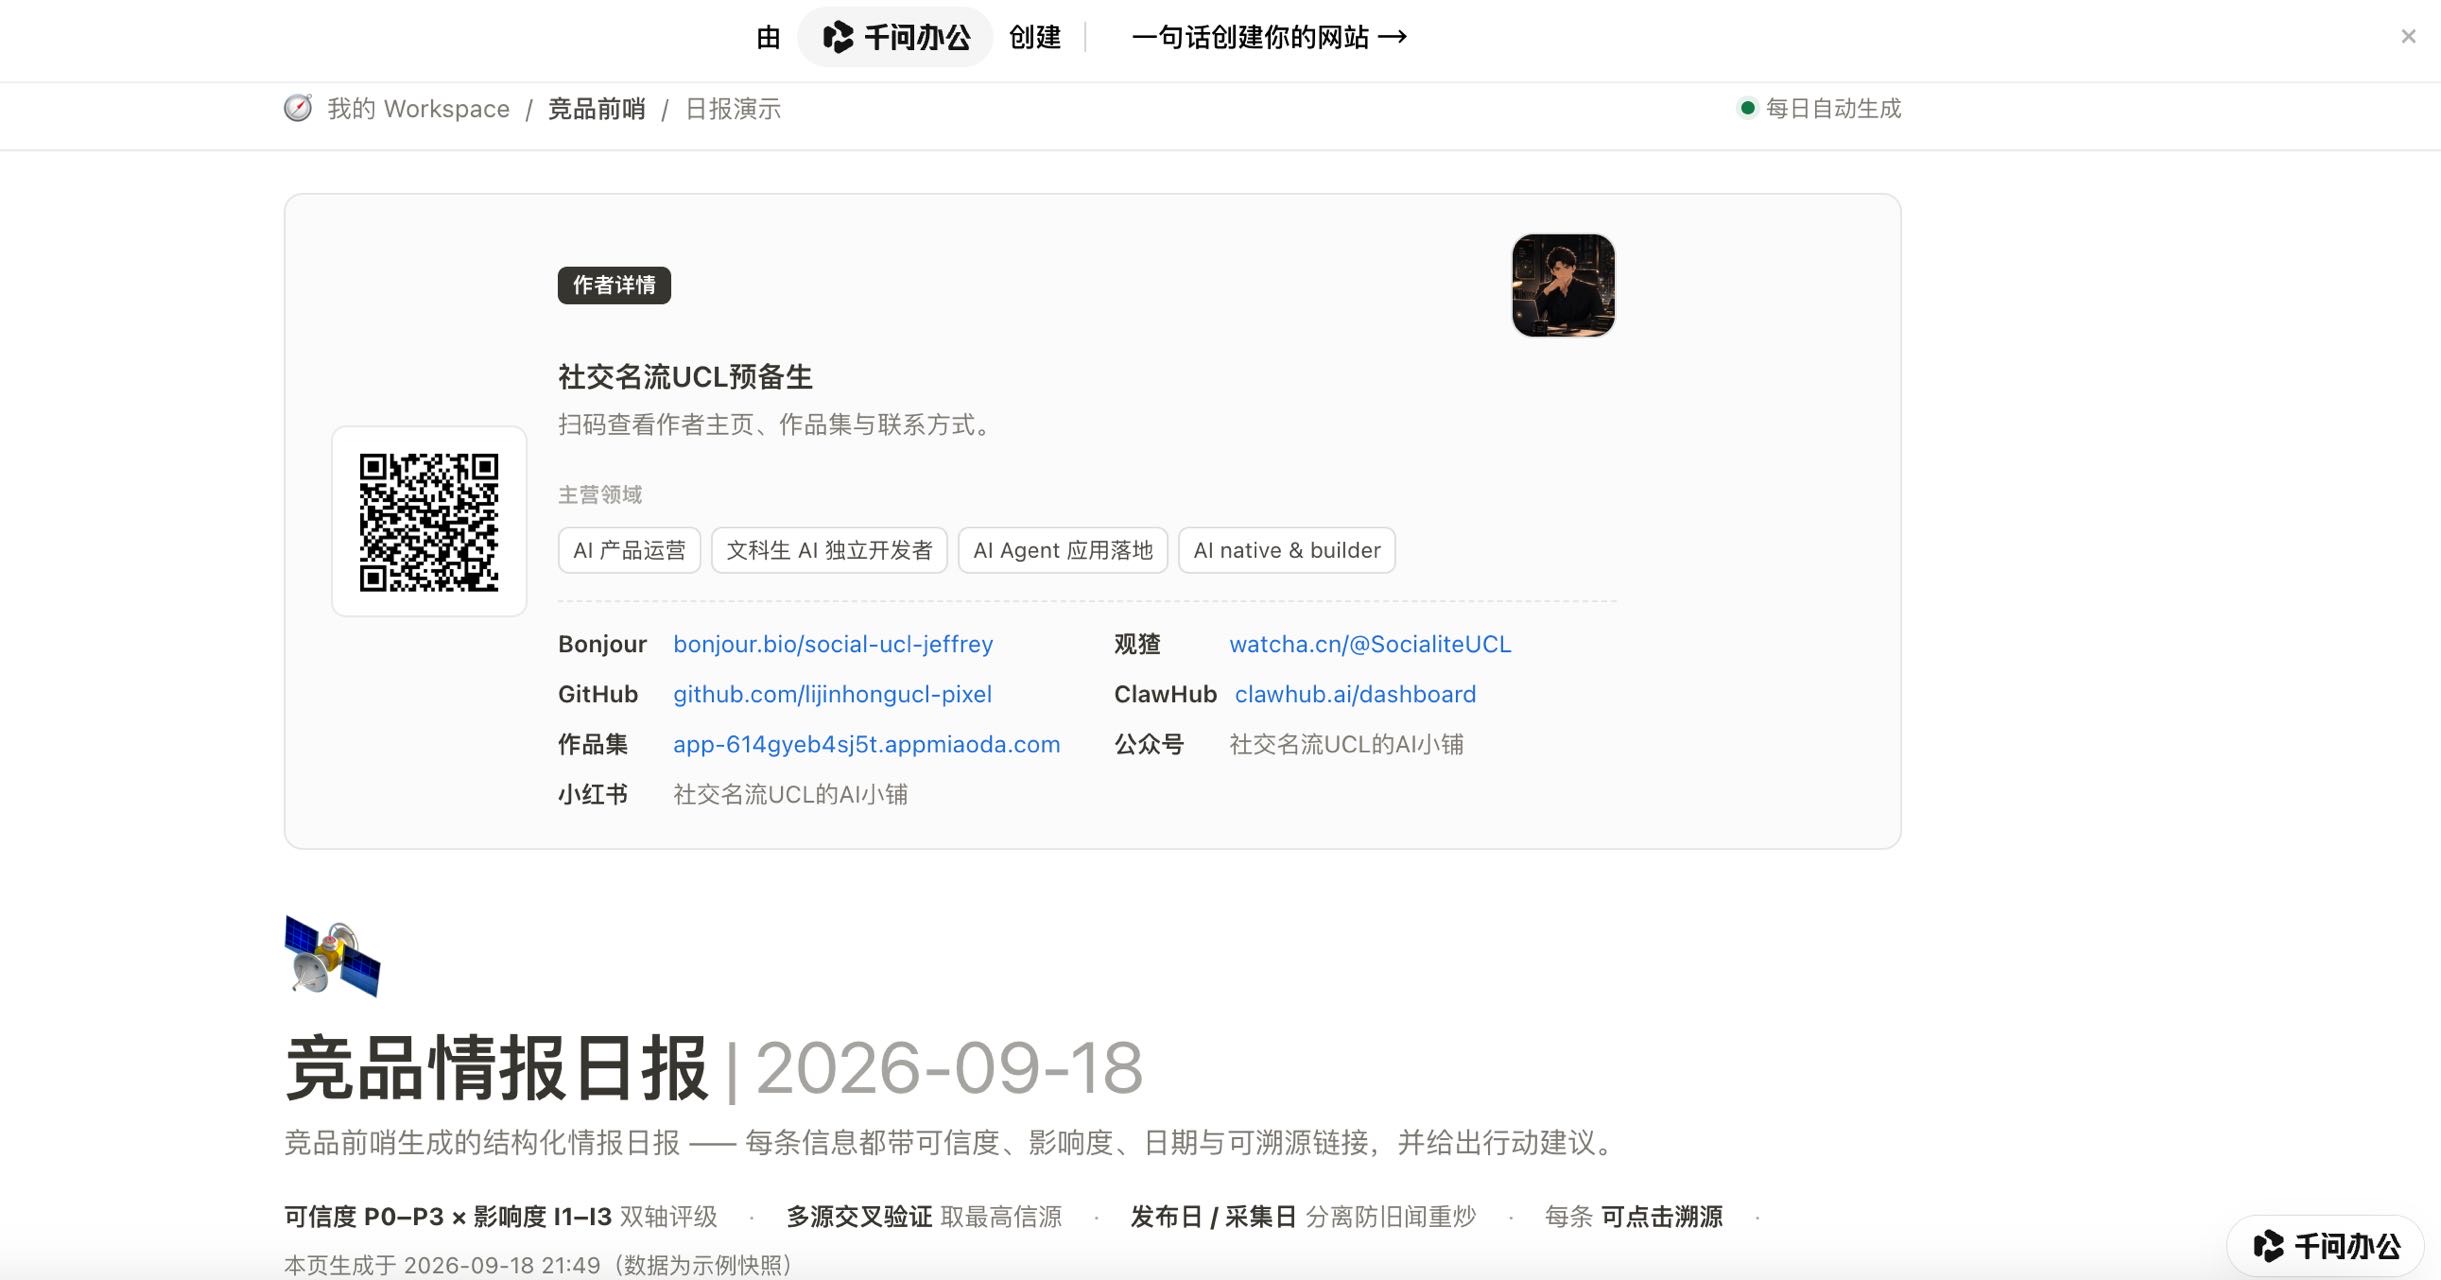
Task: Click the 作品集 label
Action: 593,744
